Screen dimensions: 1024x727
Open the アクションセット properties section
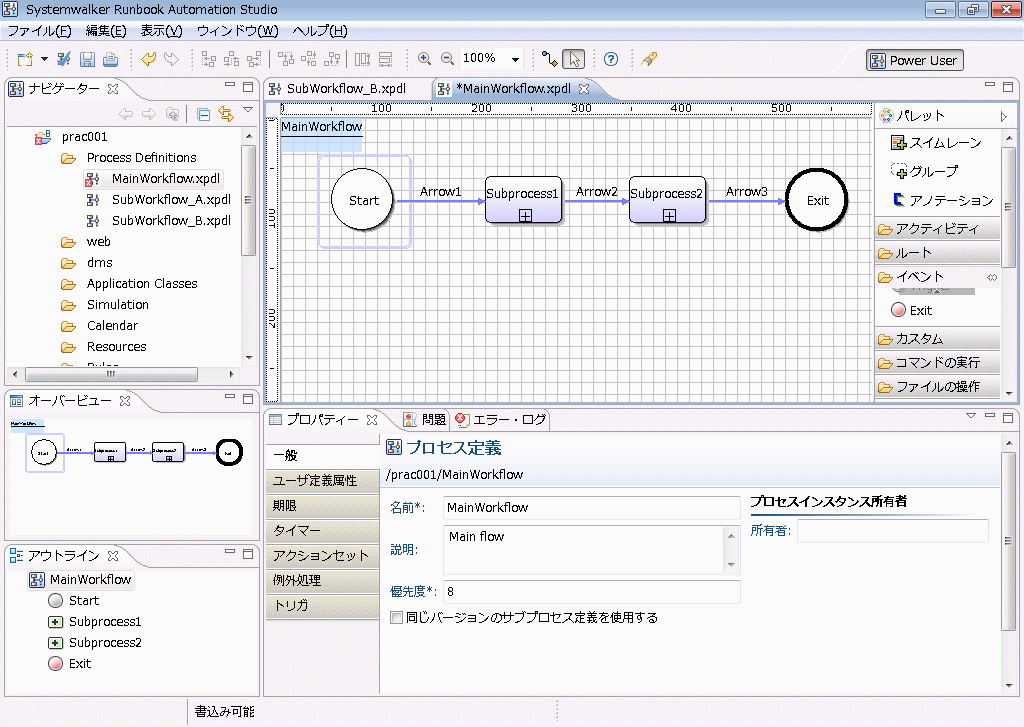tap(322, 555)
